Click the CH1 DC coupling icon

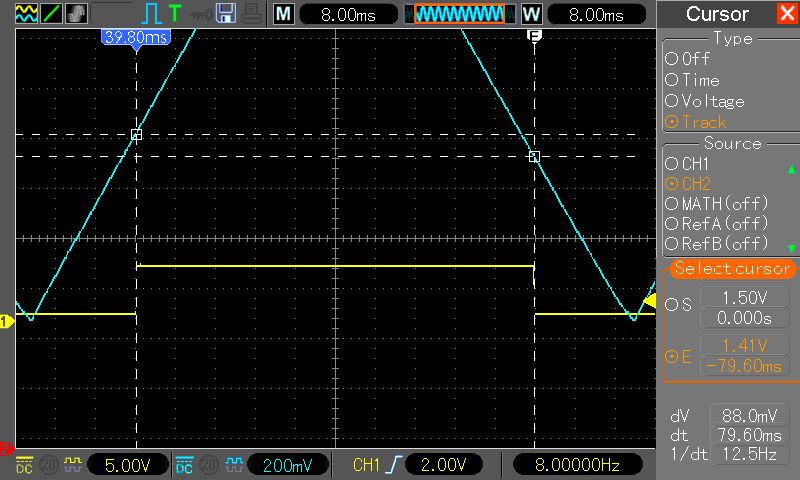coord(24,465)
